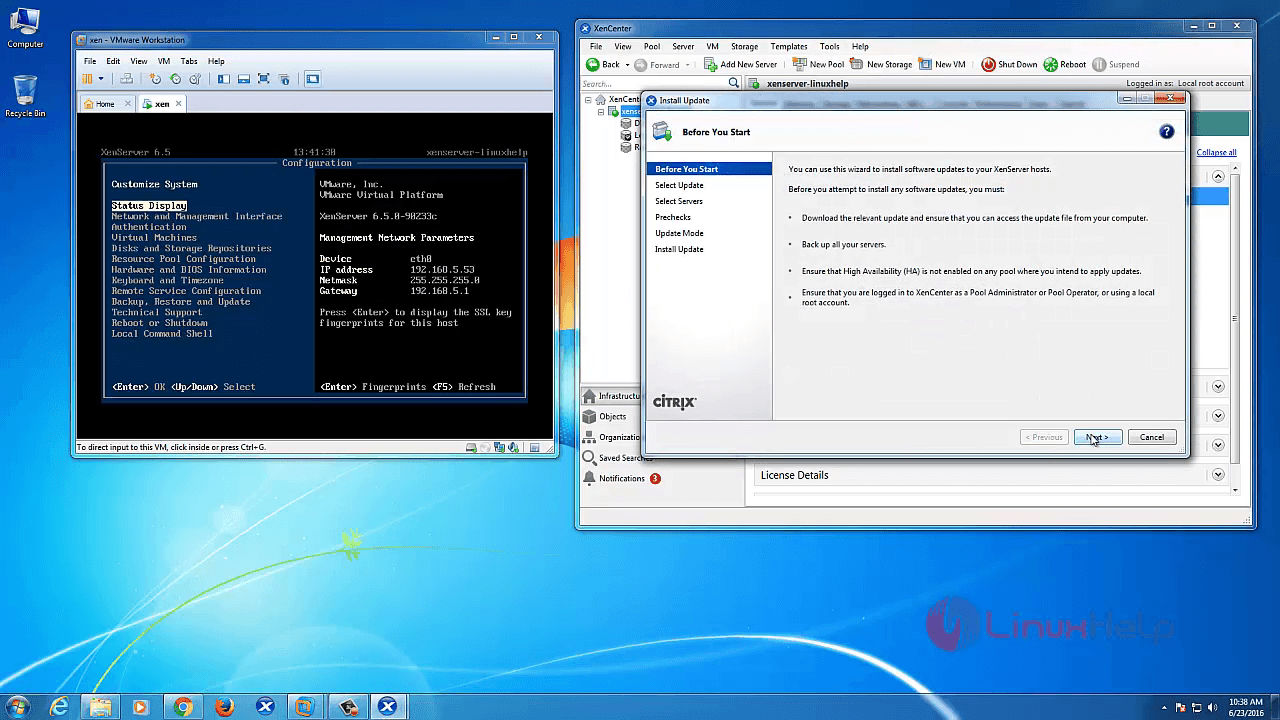Click Cancel in Install Update wizard
The height and width of the screenshot is (720, 1280).
[1152, 437]
